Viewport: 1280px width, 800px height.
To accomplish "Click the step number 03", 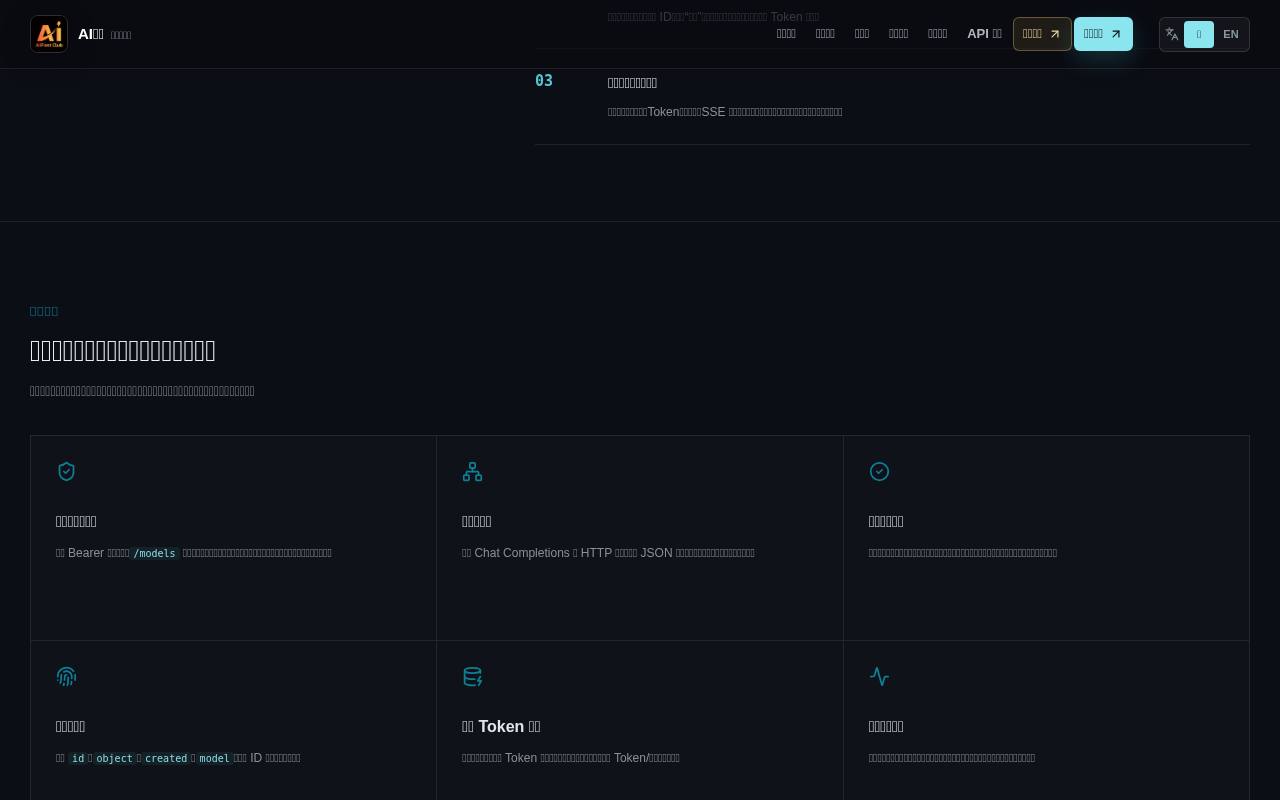I will point(544,81).
